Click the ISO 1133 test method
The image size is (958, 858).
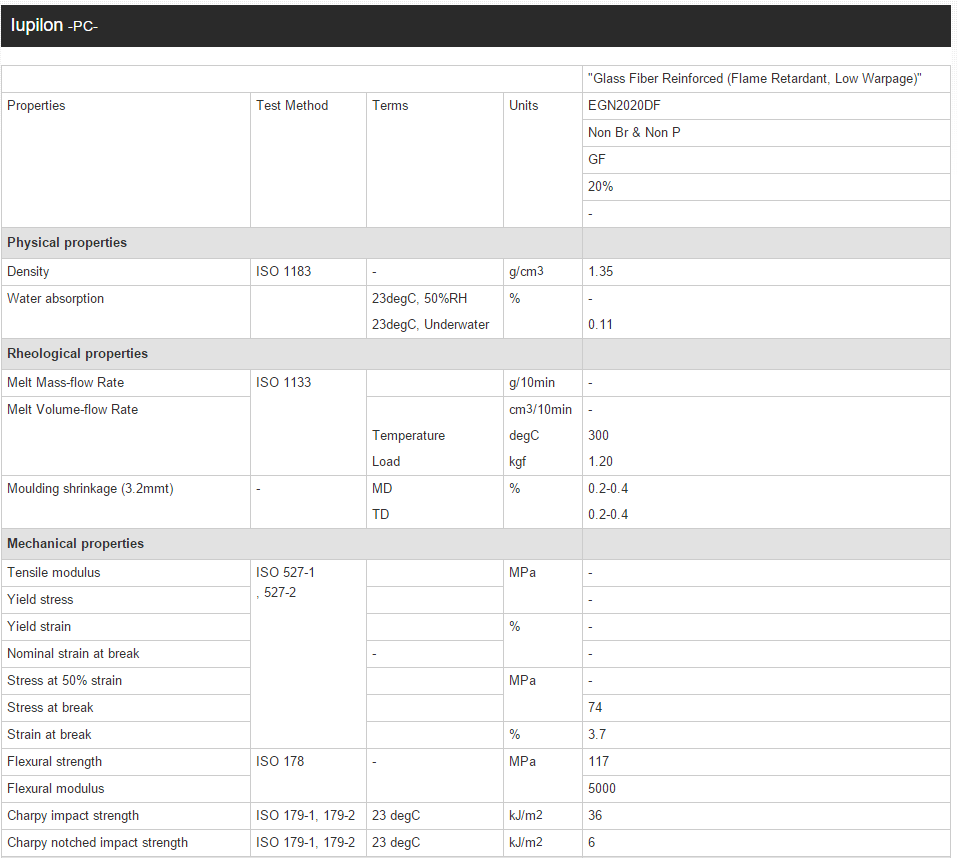point(283,383)
